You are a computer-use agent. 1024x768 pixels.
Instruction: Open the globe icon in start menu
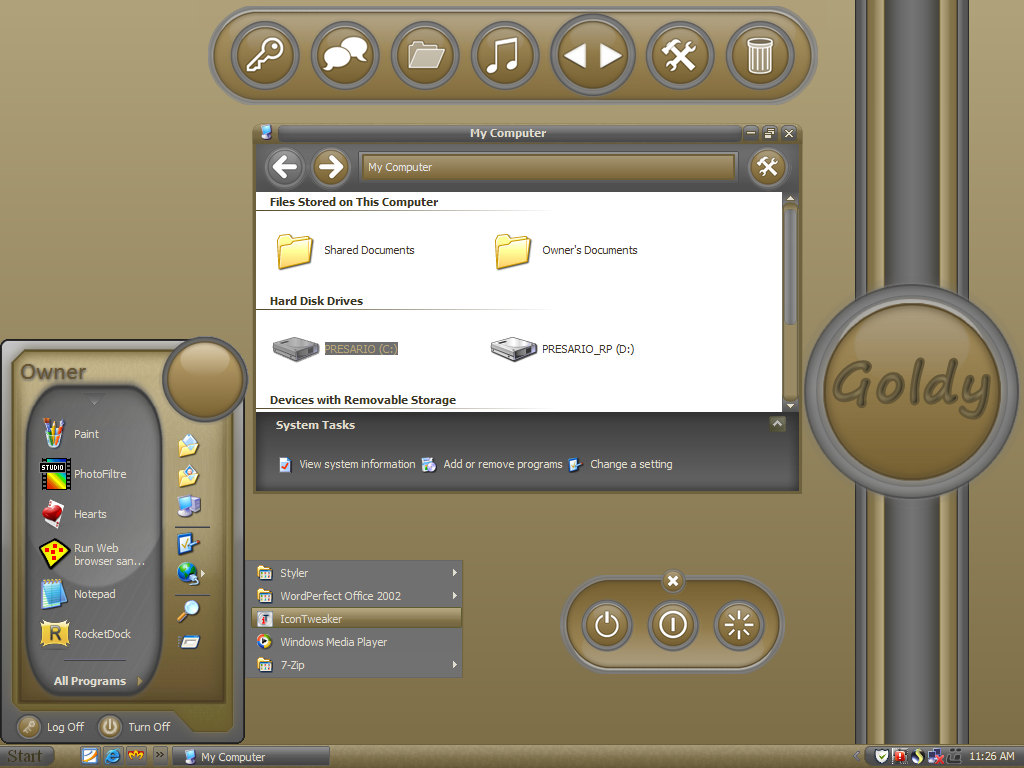point(189,573)
